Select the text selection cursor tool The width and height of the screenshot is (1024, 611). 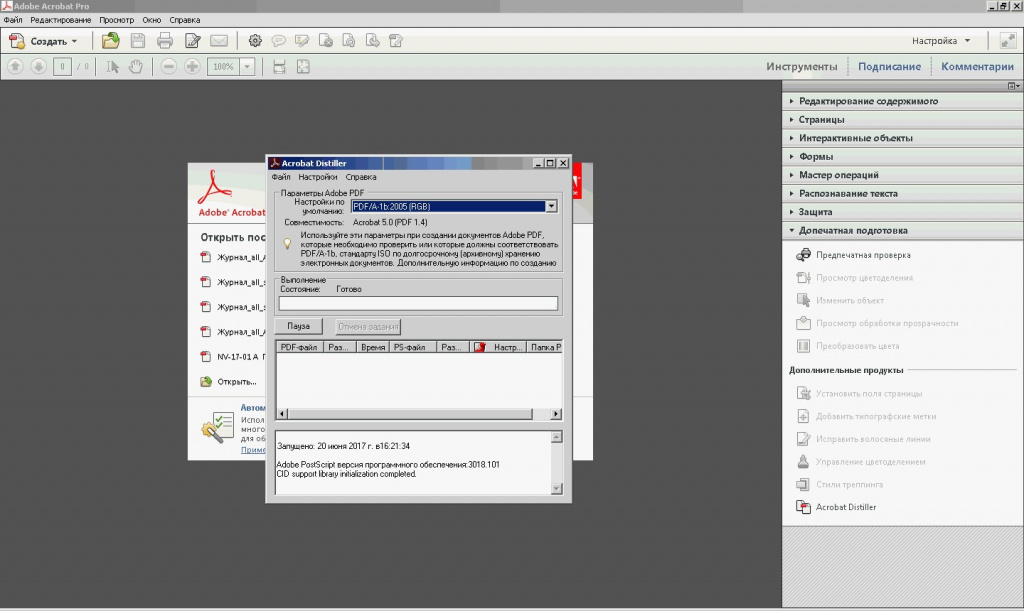[112, 67]
